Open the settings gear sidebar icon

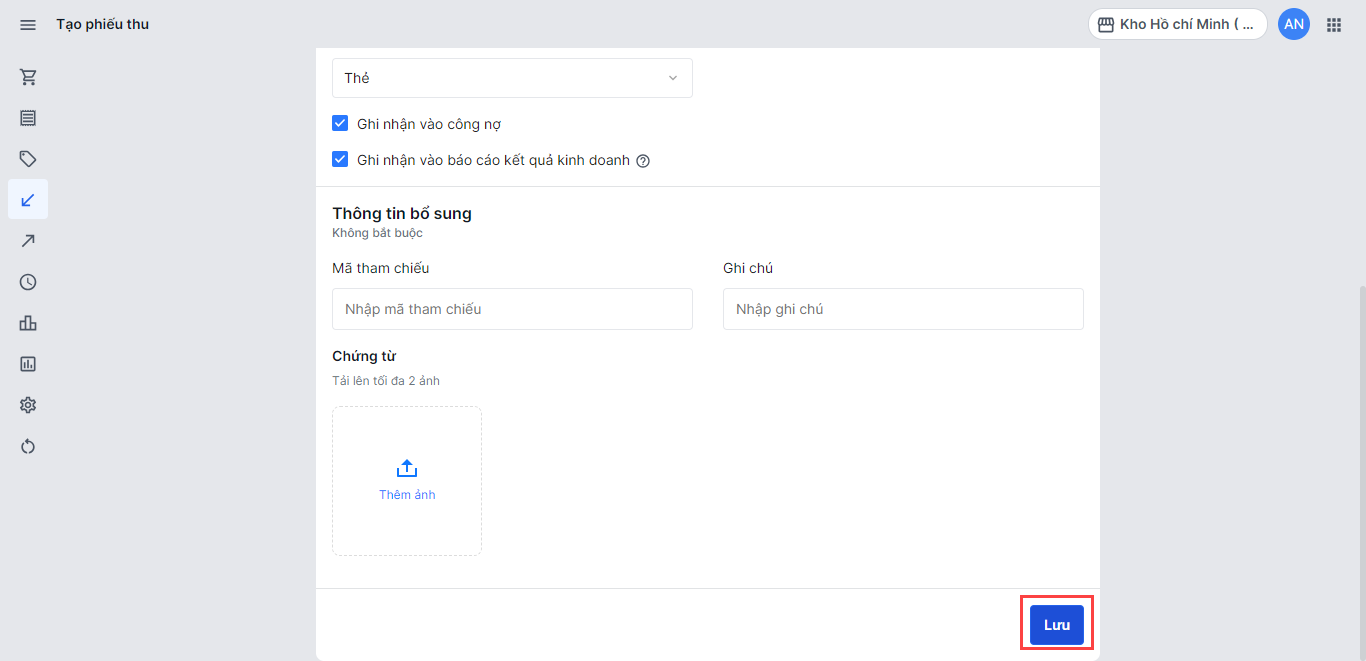tap(28, 405)
